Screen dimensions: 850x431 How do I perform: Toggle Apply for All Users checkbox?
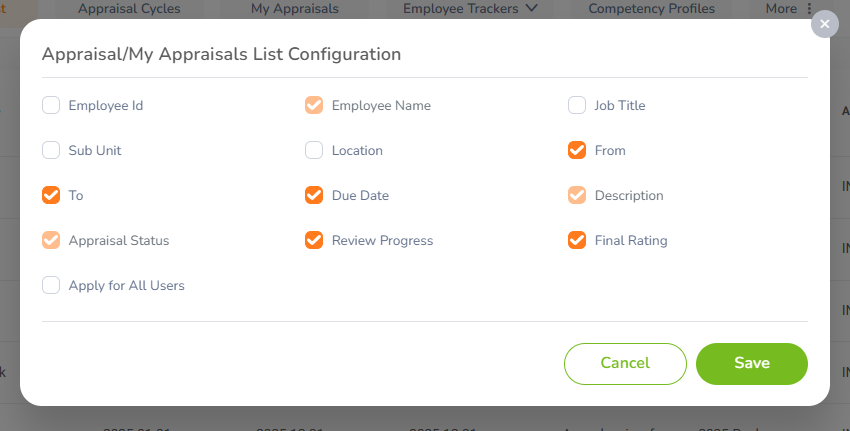pos(51,285)
